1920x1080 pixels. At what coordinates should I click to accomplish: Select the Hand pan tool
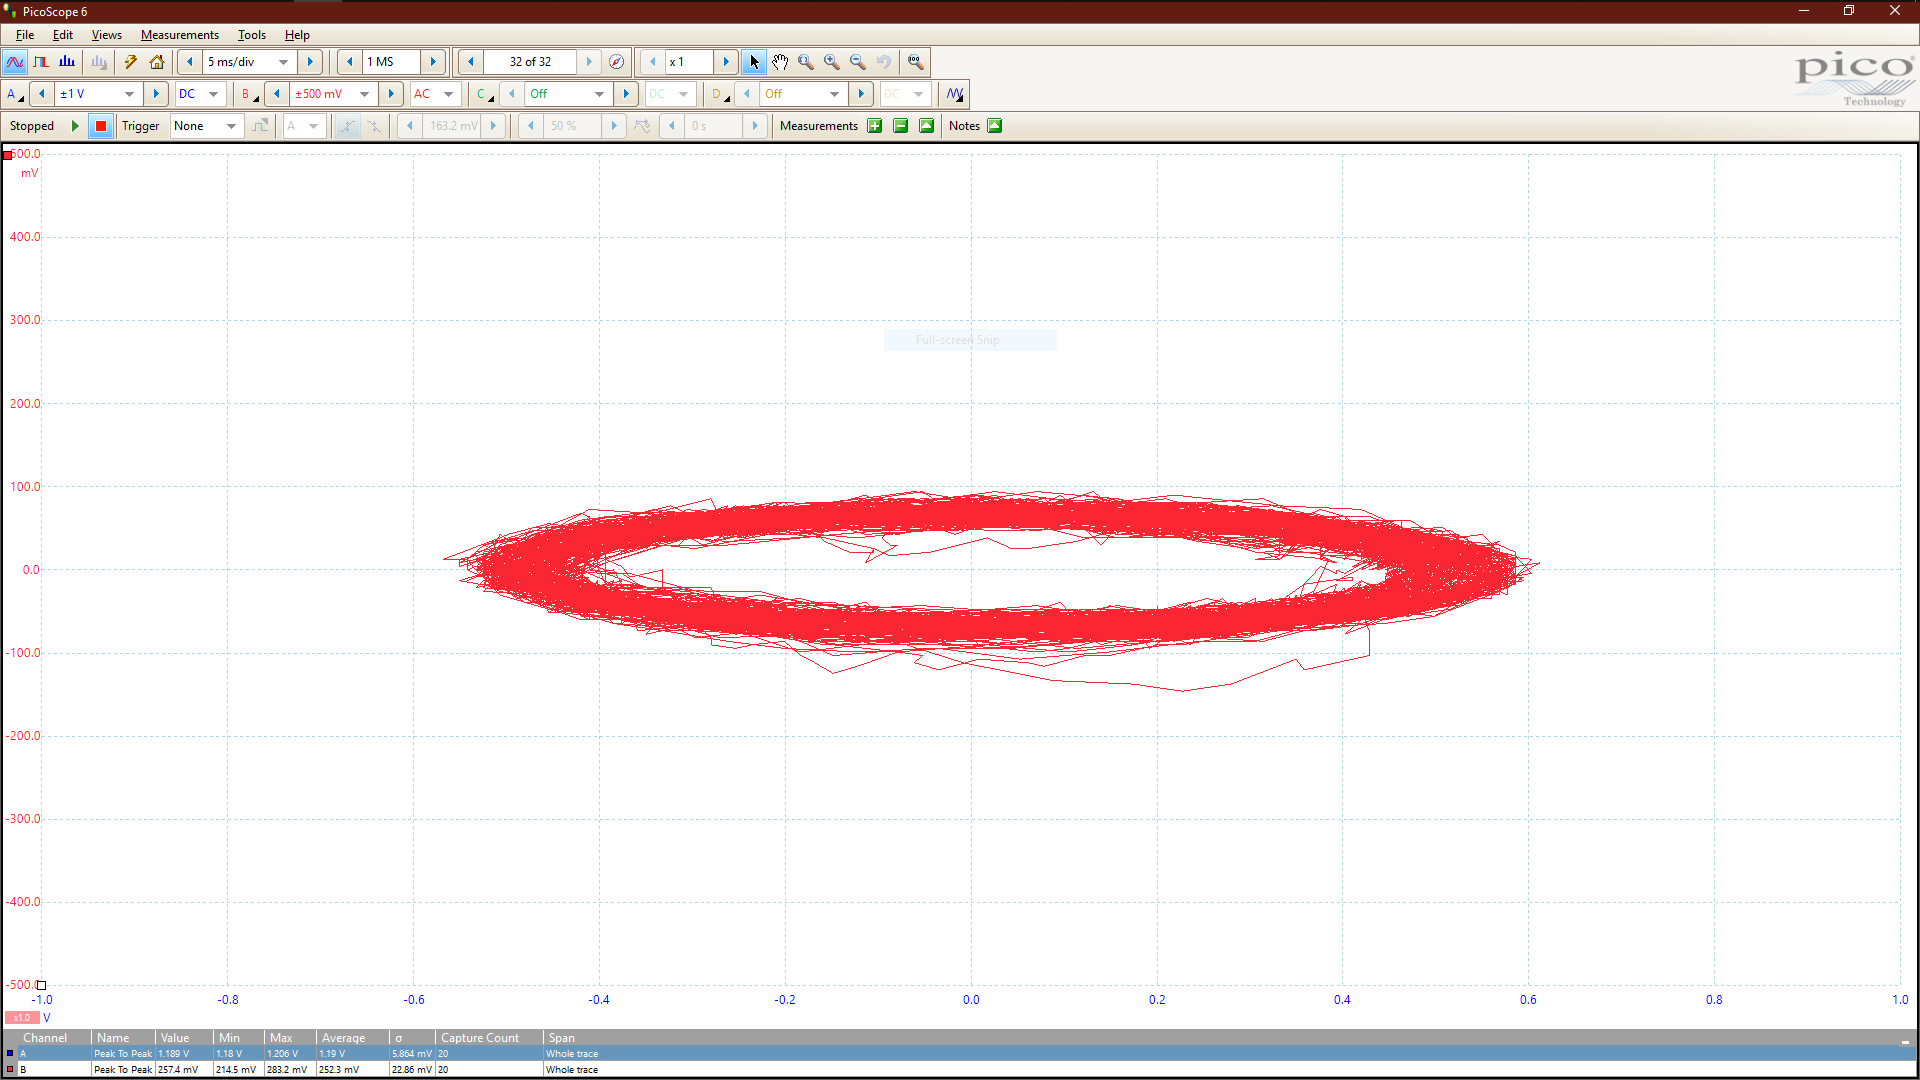pos(780,62)
